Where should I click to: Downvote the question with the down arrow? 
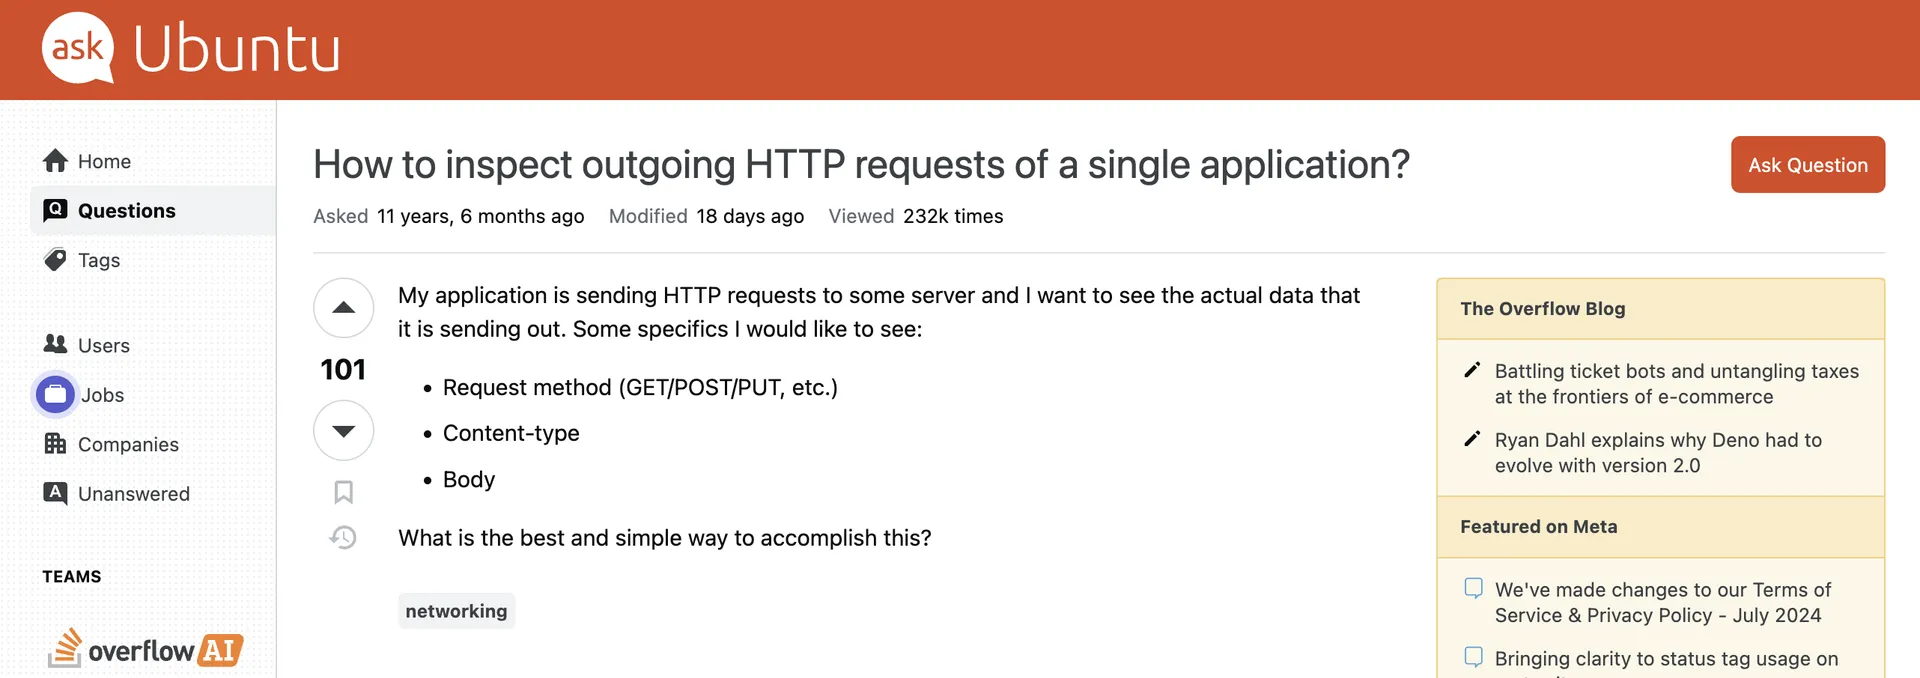343,431
